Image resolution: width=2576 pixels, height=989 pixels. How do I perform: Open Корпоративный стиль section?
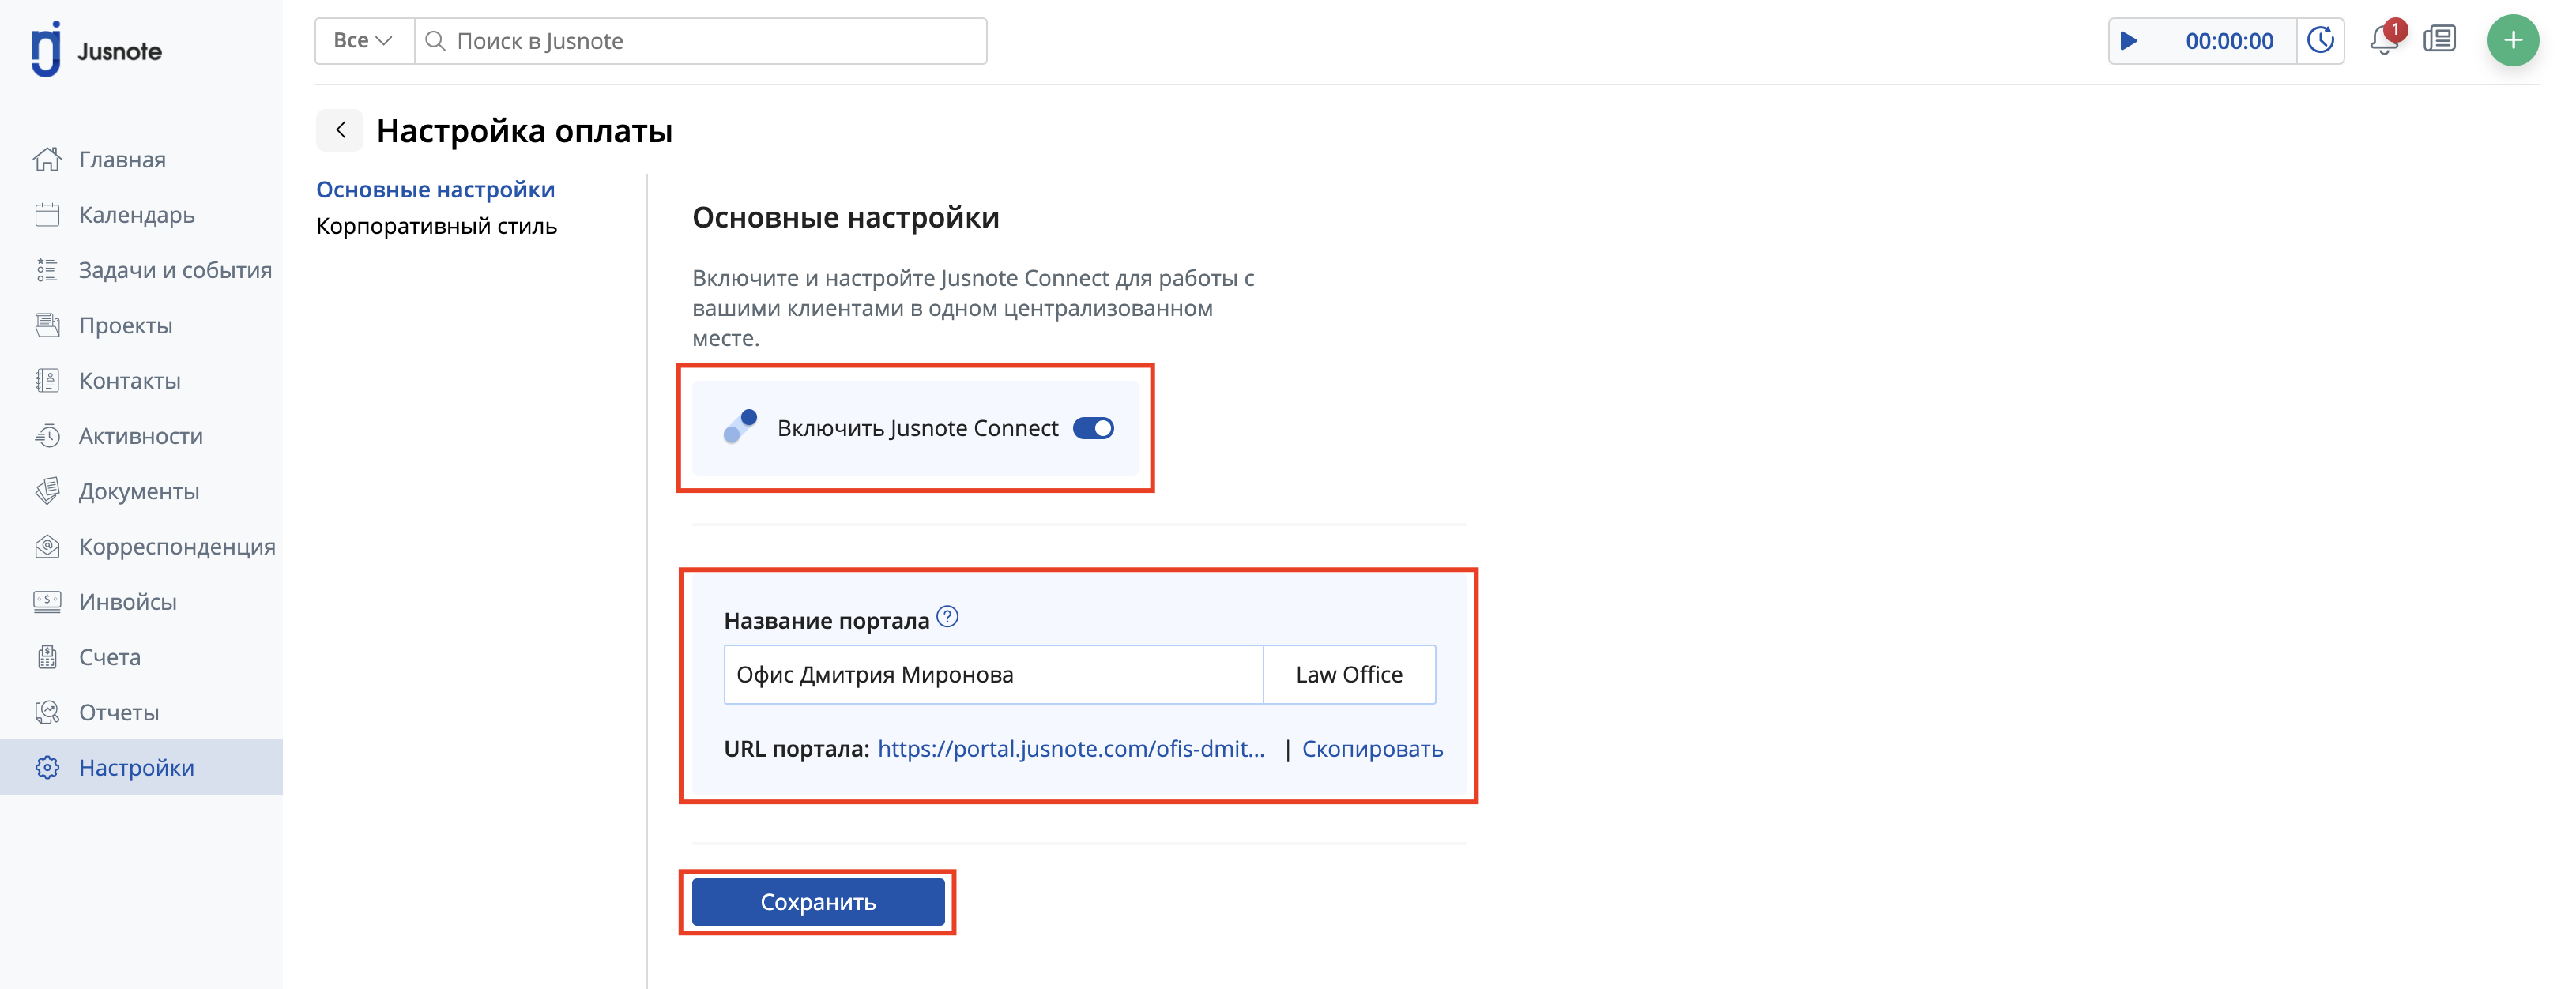point(436,226)
